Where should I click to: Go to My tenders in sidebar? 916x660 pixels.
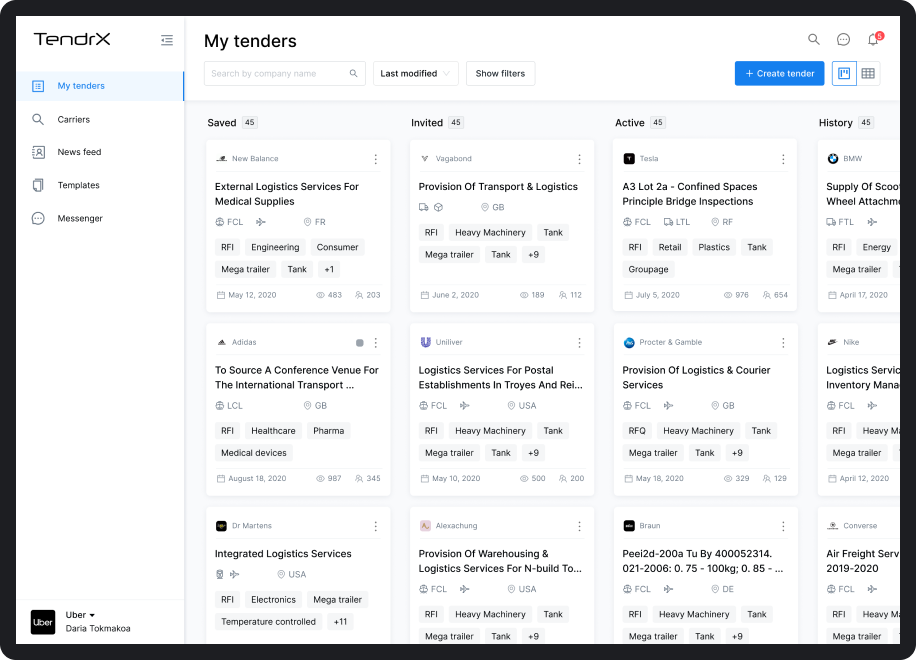tap(100, 86)
